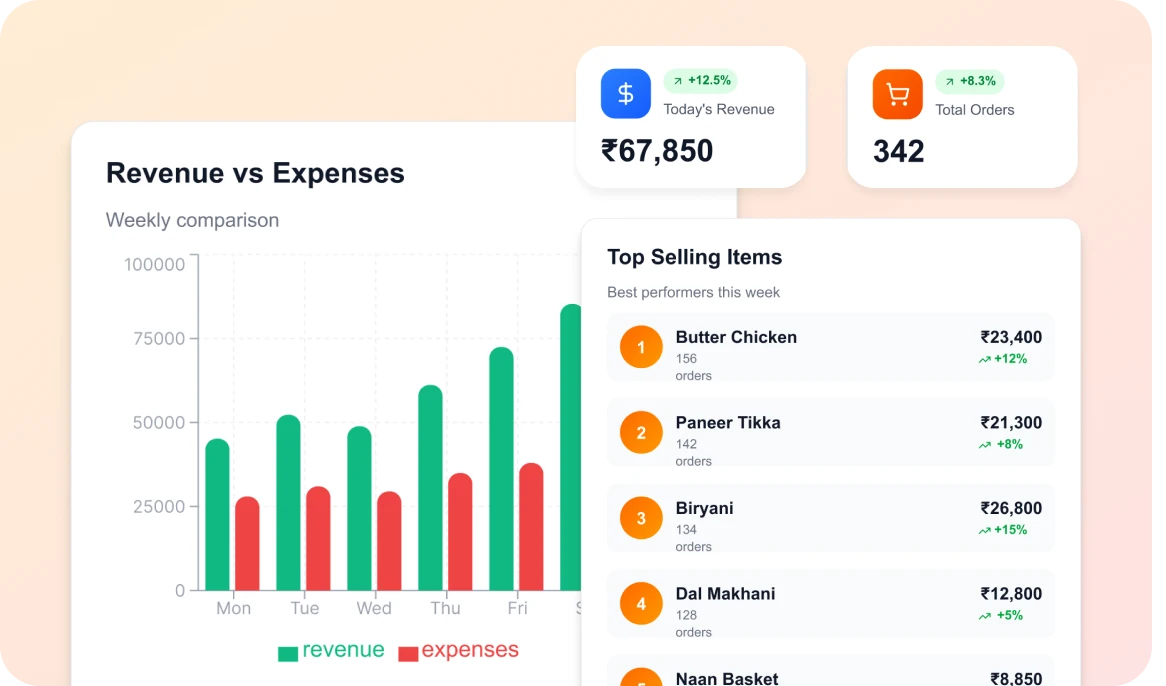Toggle the revenue legend entry
This screenshot has width=1166, height=686.
pyautogui.click(x=331, y=651)
